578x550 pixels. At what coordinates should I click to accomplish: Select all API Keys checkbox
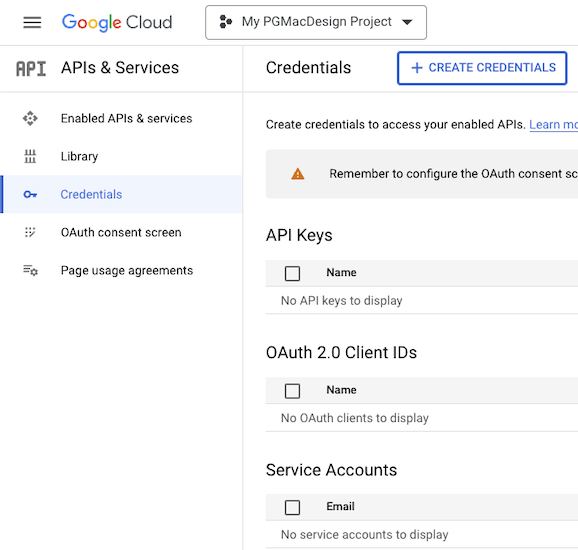292,274
